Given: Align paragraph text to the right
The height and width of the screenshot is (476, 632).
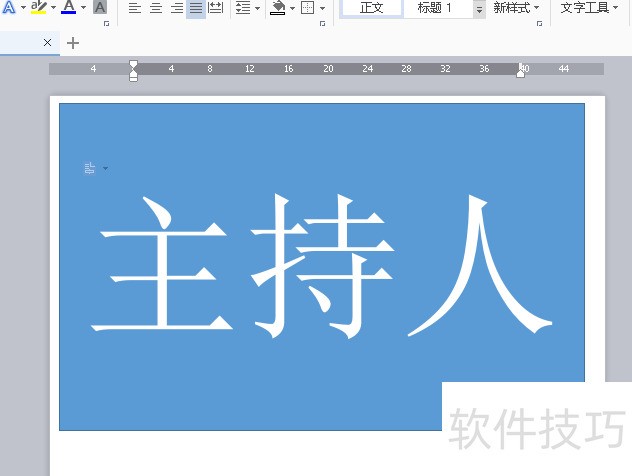Looking at the screenshot, I should click(x=176, y=8).
